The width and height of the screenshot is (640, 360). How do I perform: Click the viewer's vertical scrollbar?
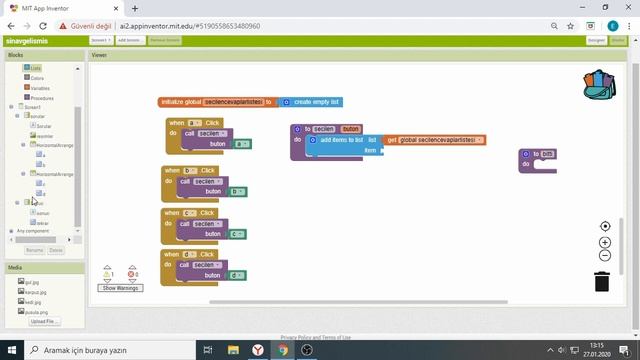pyautogui.click(x=622, y=246)
